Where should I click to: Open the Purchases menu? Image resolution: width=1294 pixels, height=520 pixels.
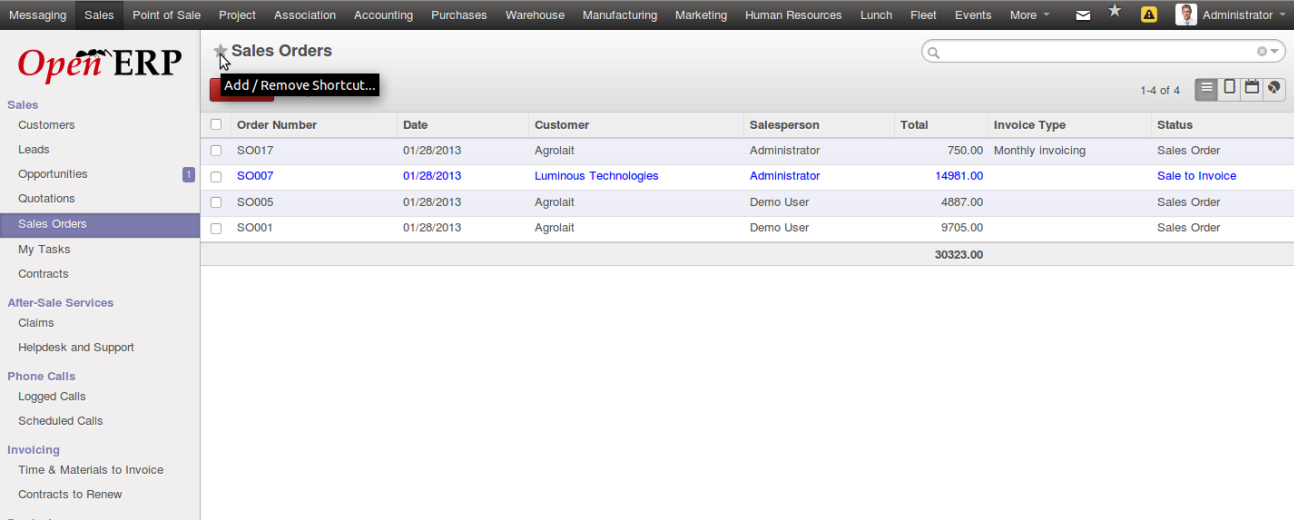point(459,15)
